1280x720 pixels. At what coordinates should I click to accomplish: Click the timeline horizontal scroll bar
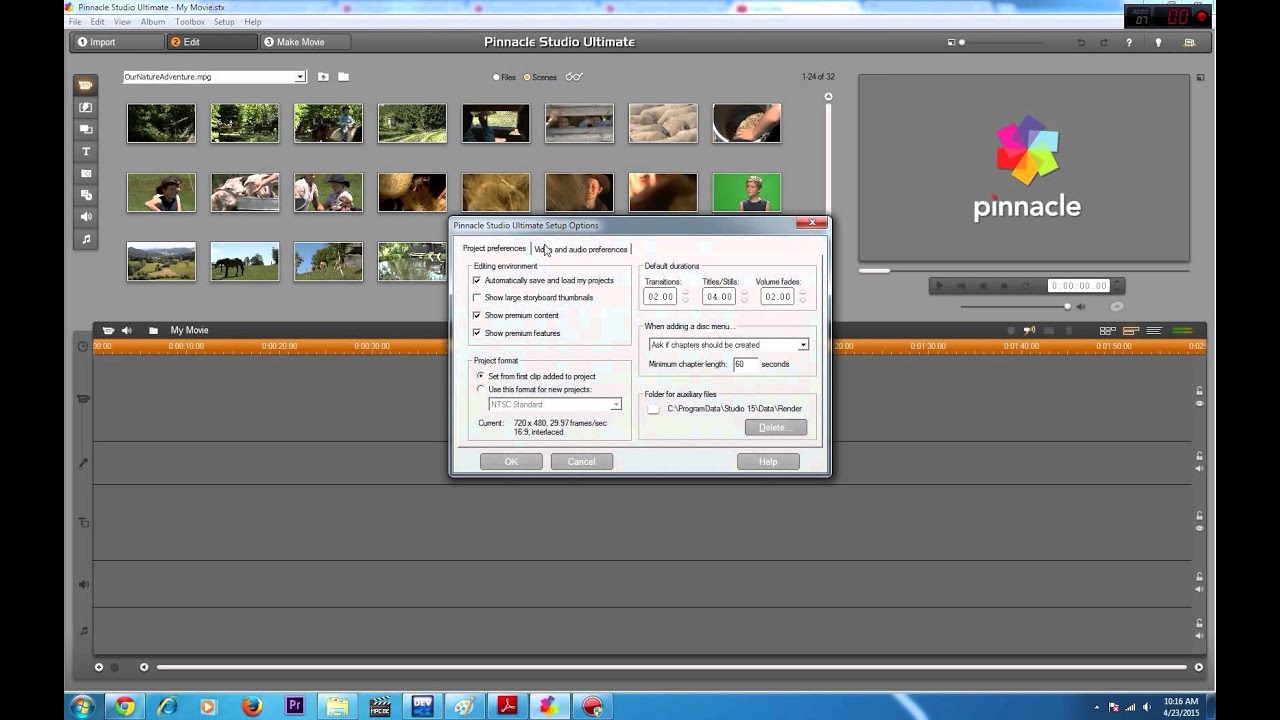pos(672,667)
